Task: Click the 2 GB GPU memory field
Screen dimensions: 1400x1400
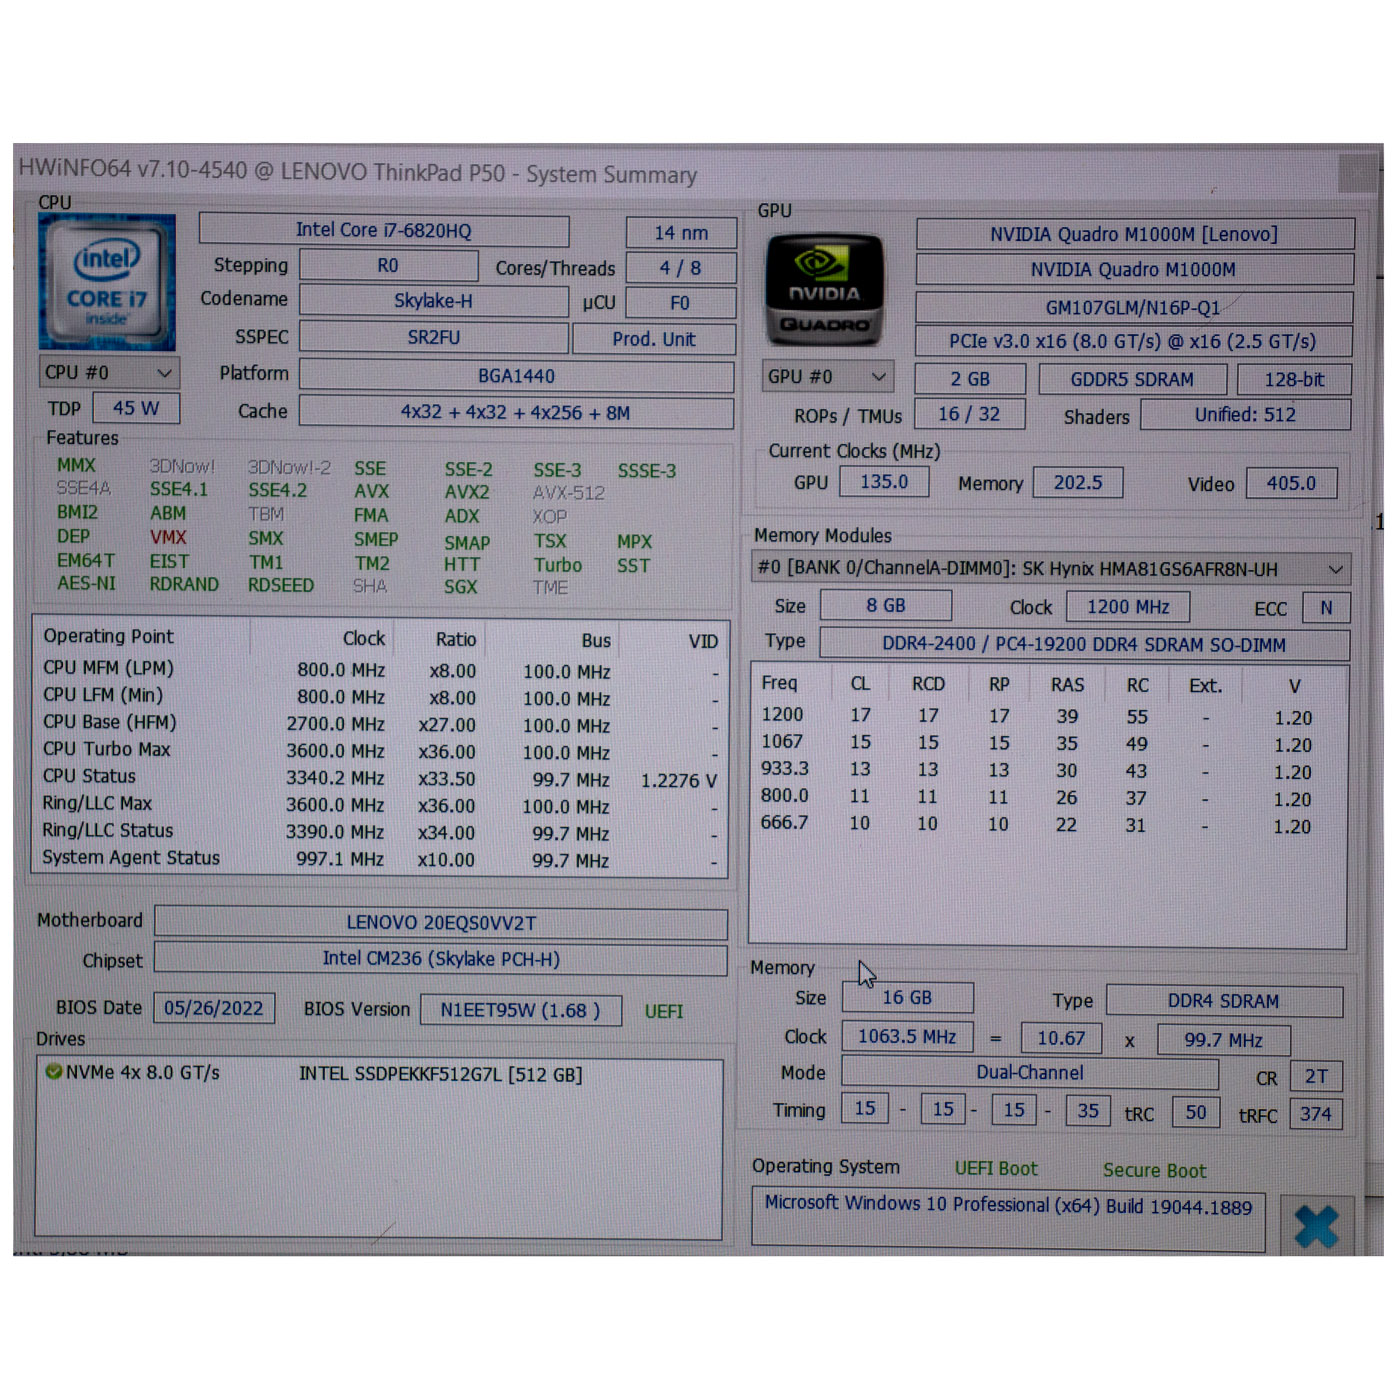Action: 970,379
